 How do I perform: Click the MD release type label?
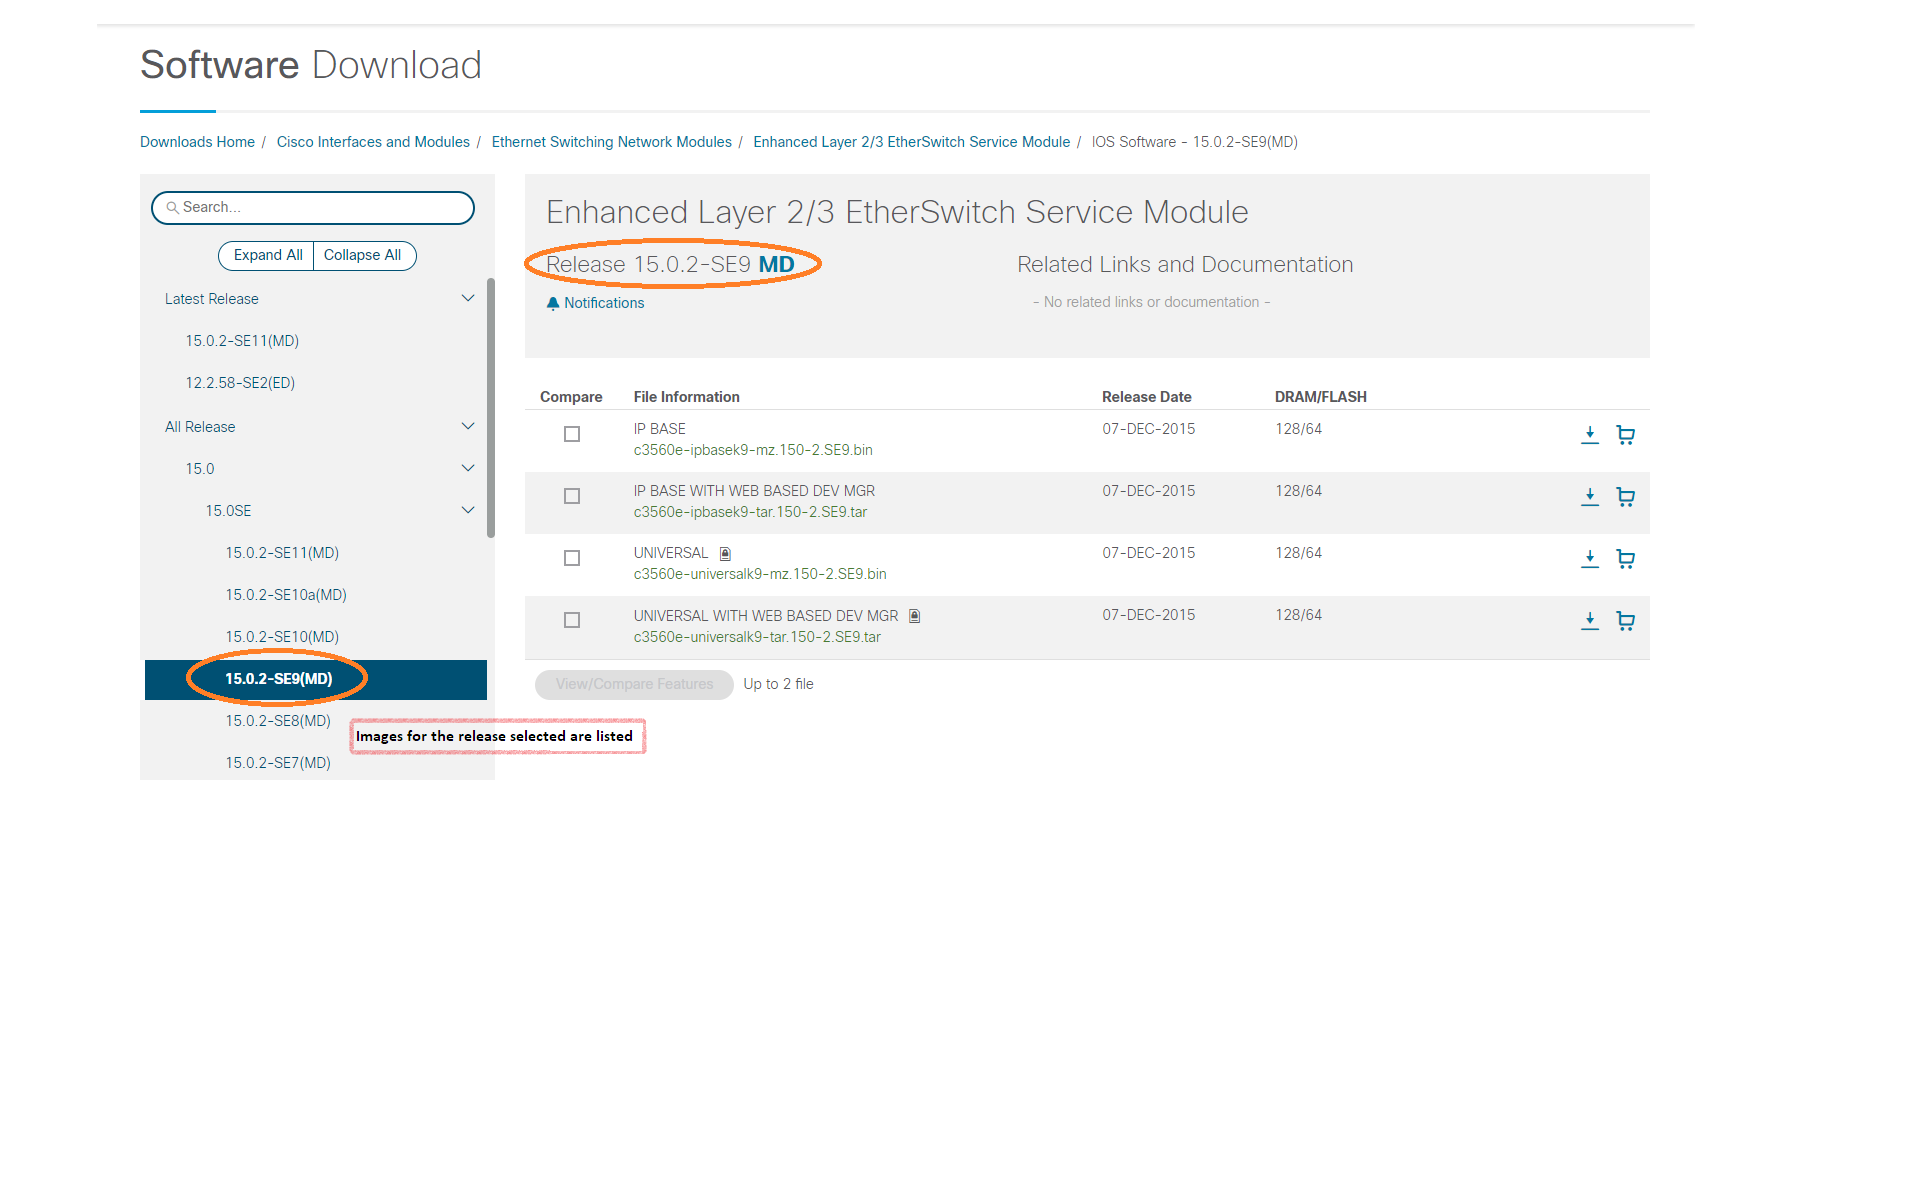pos(777,264)
